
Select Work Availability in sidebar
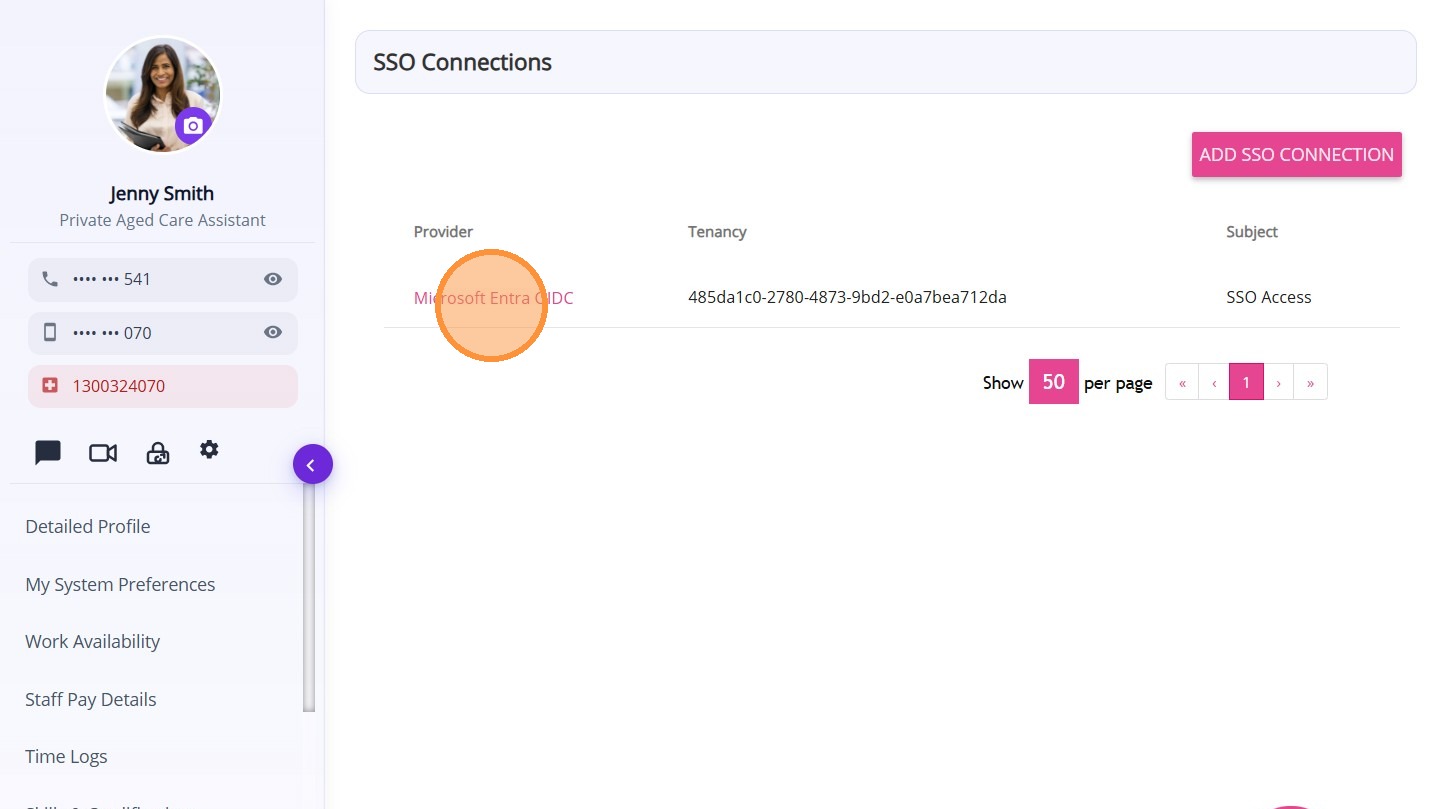click(x=92, y=642)
